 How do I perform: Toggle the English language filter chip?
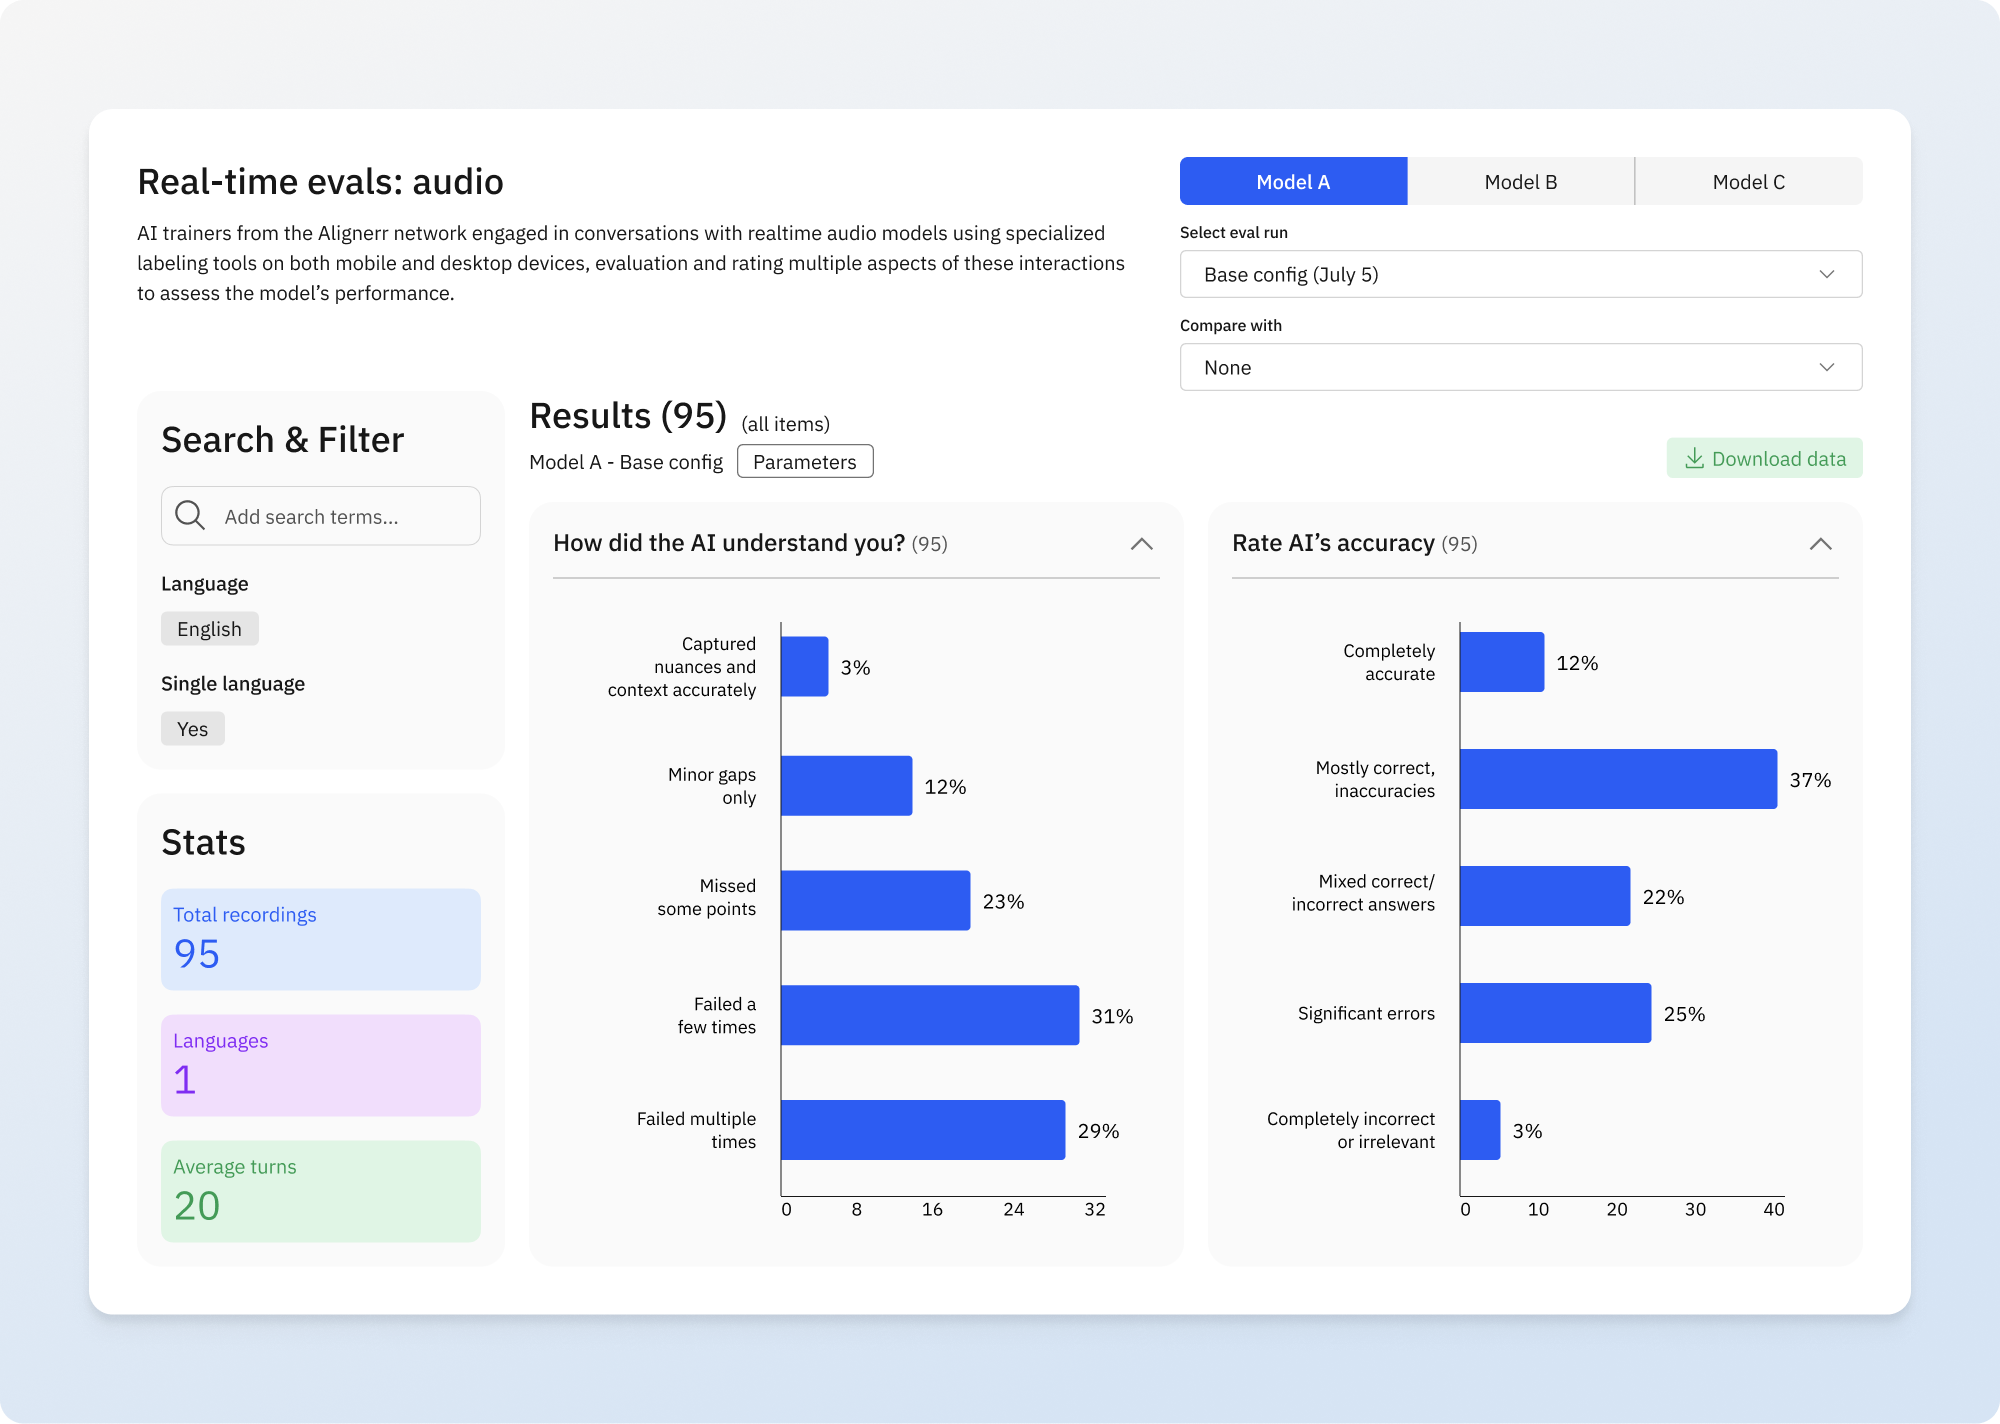209,628
